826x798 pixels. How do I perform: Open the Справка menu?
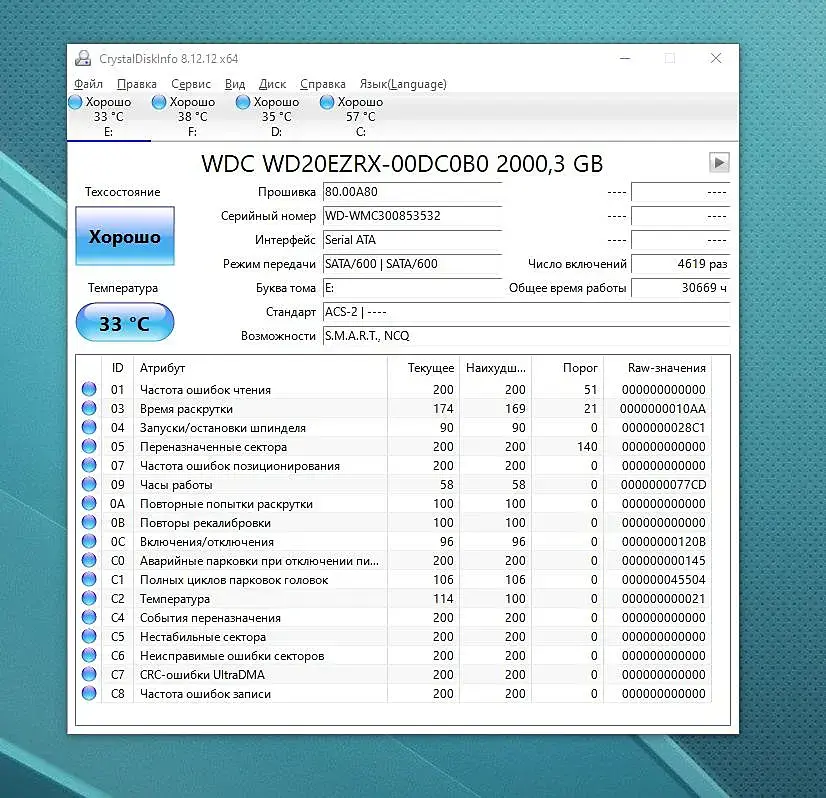point(322,84)
